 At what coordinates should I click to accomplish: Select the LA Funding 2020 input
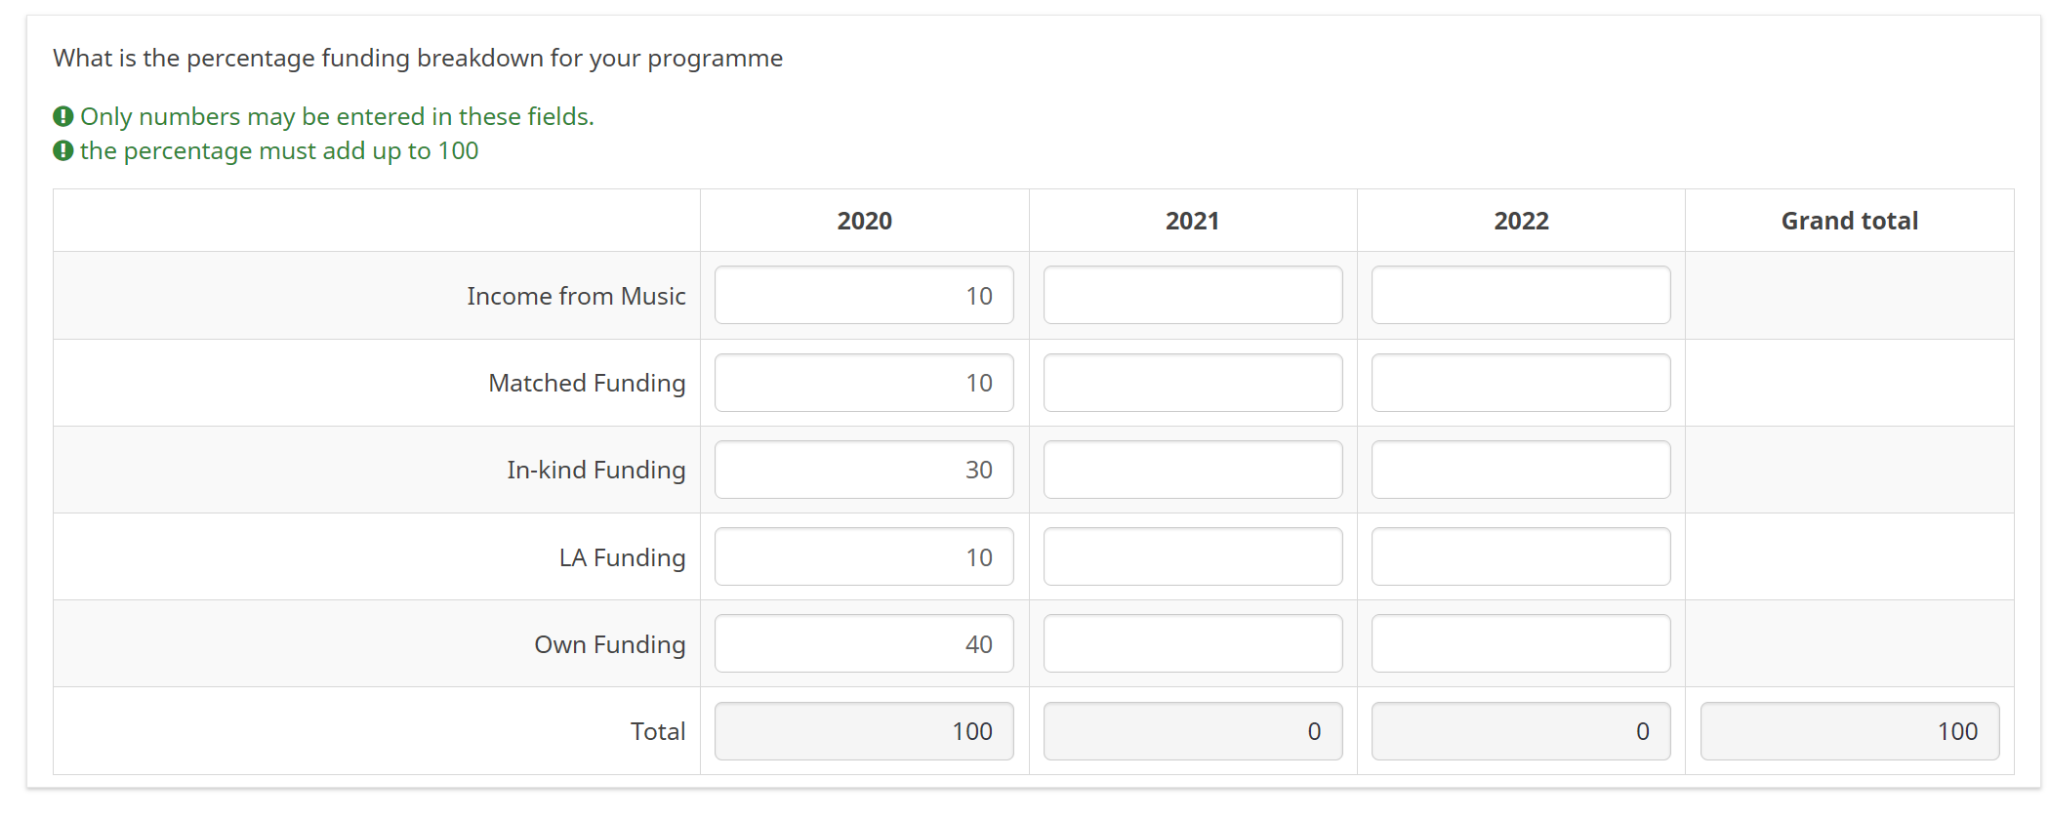(864, 556)
